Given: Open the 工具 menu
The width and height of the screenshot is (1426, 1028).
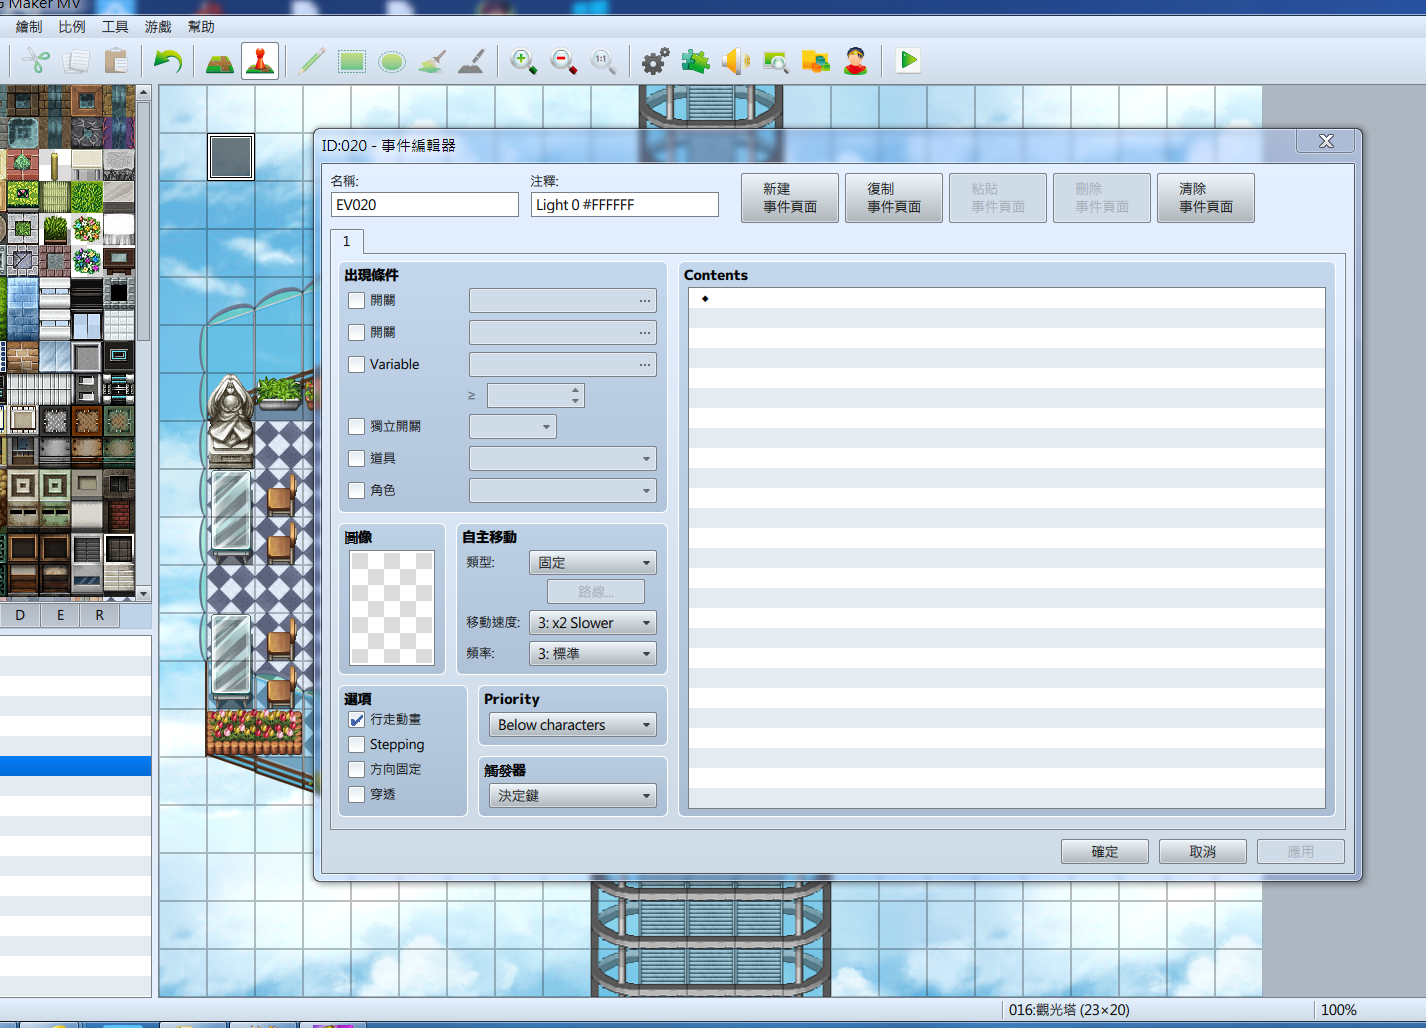Looking at the screenshot, I should click(115, 27).
